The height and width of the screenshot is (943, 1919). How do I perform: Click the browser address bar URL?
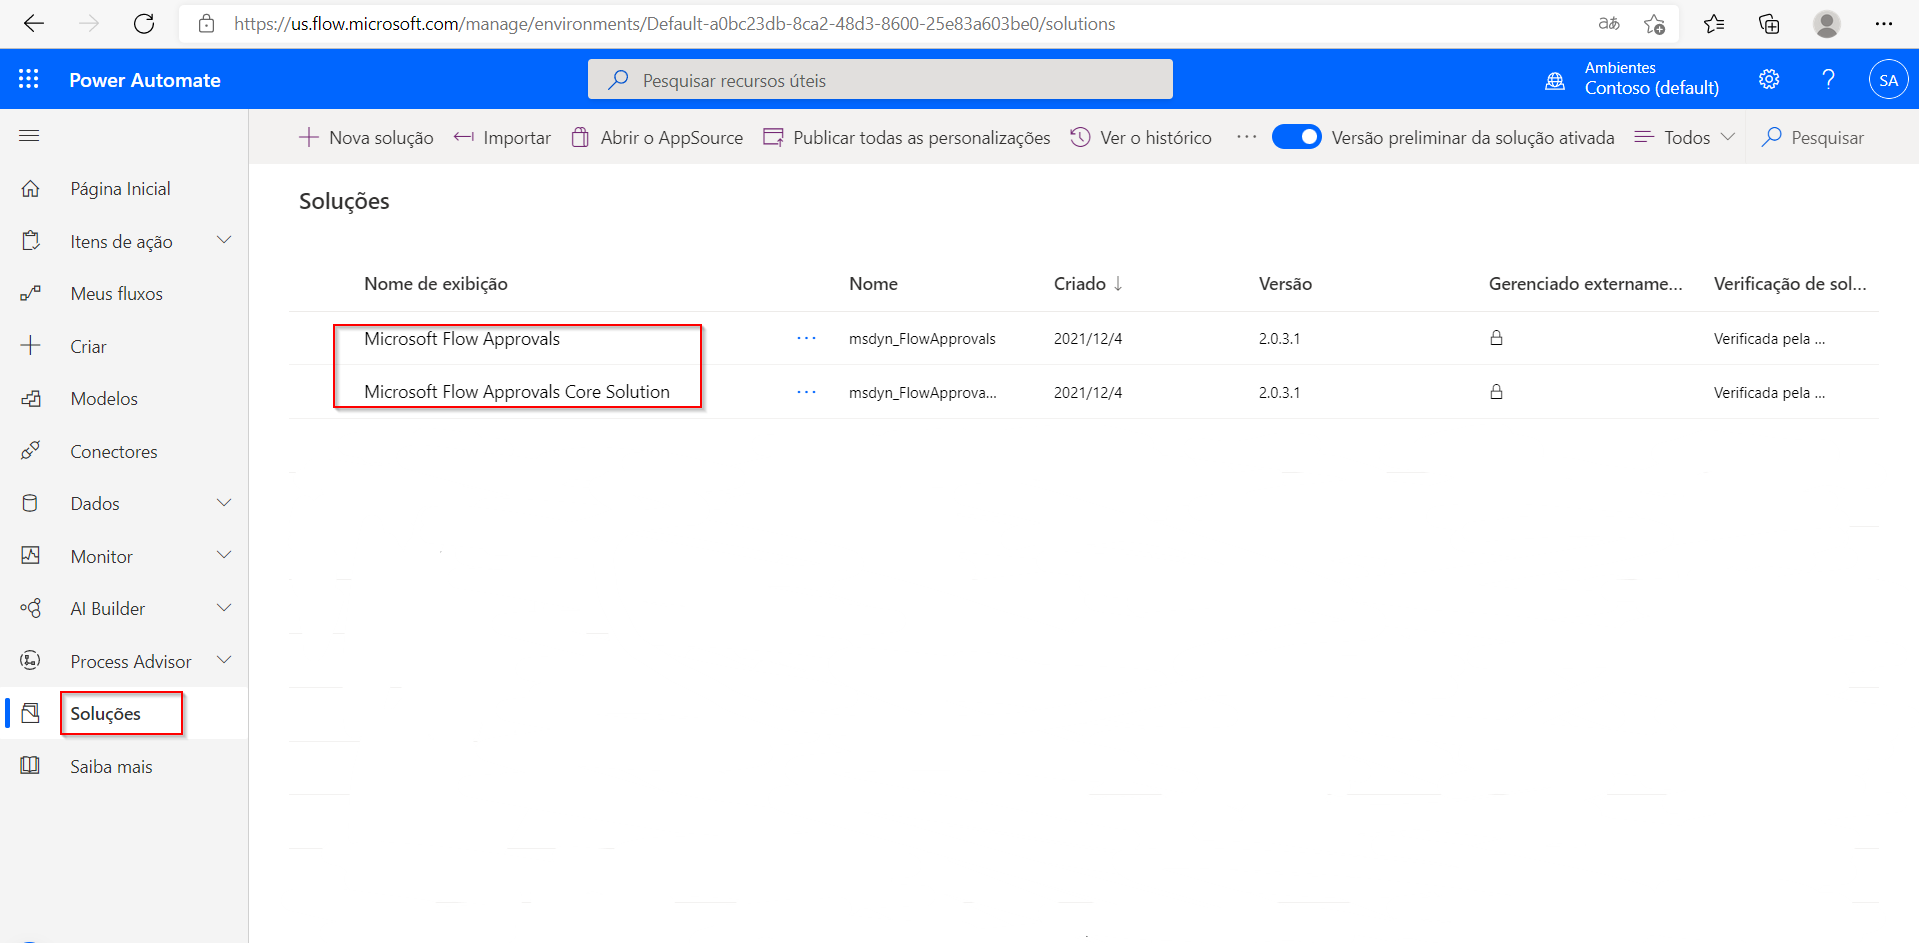[x=675, y=24]
